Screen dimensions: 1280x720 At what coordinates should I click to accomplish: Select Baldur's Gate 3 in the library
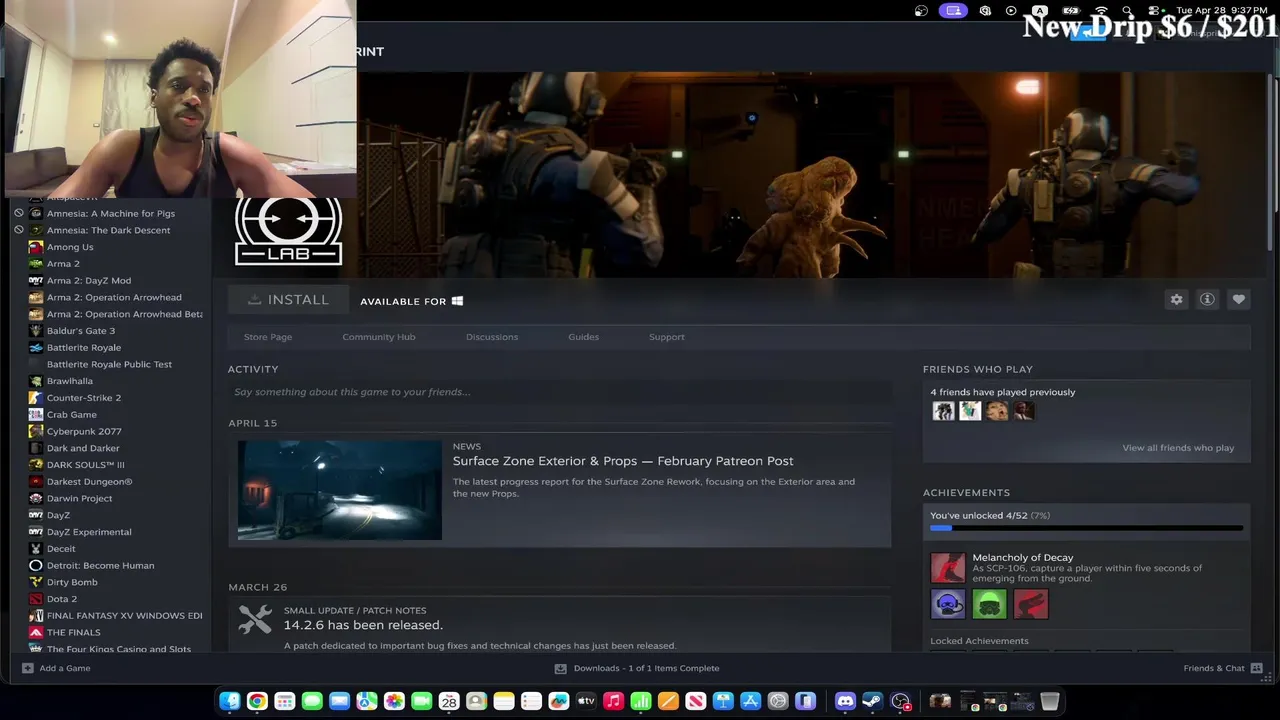81,331
